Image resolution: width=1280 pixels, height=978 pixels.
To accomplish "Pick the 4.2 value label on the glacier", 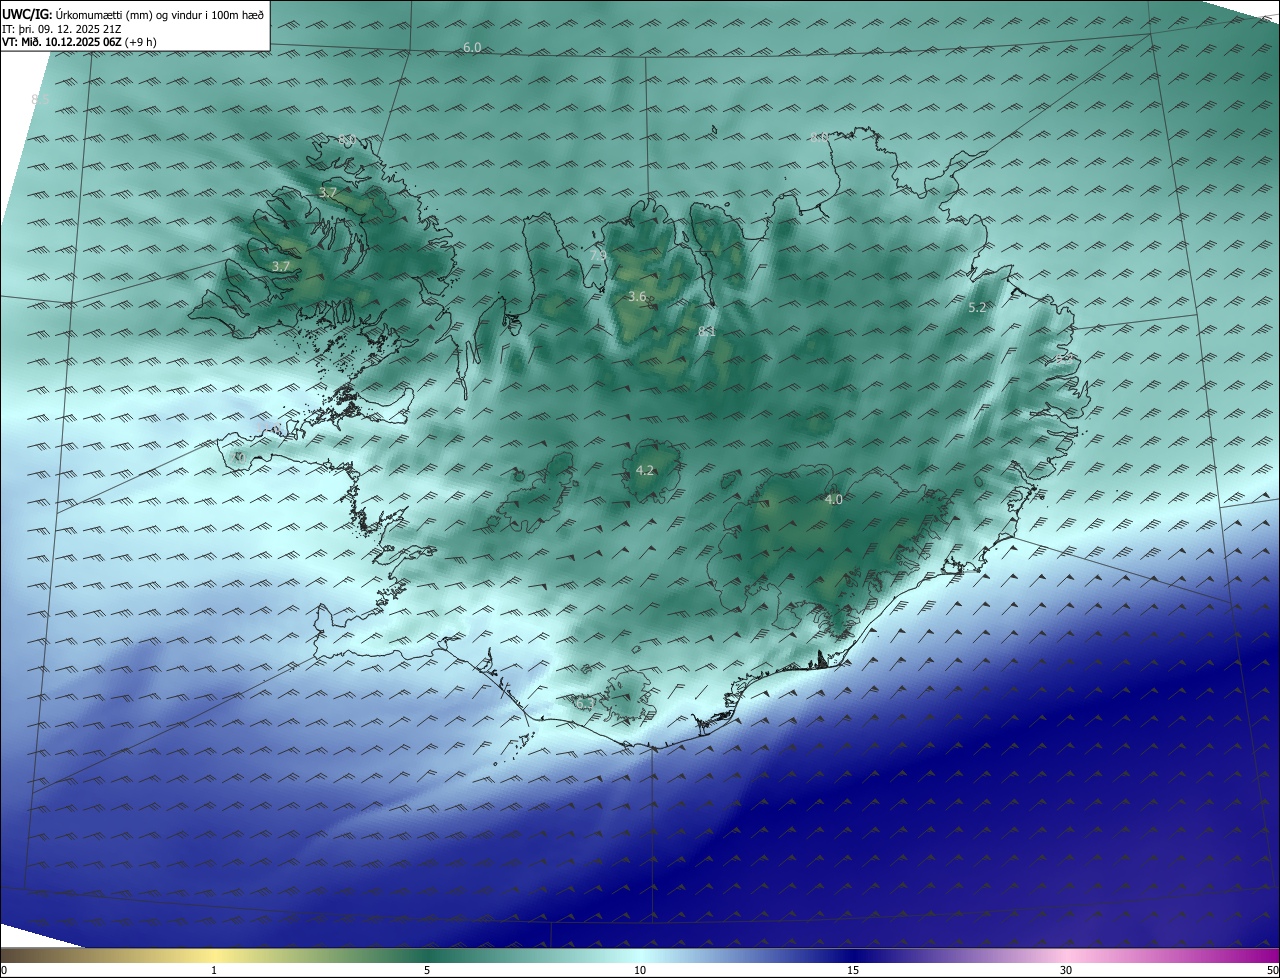I will pos(645,470).
